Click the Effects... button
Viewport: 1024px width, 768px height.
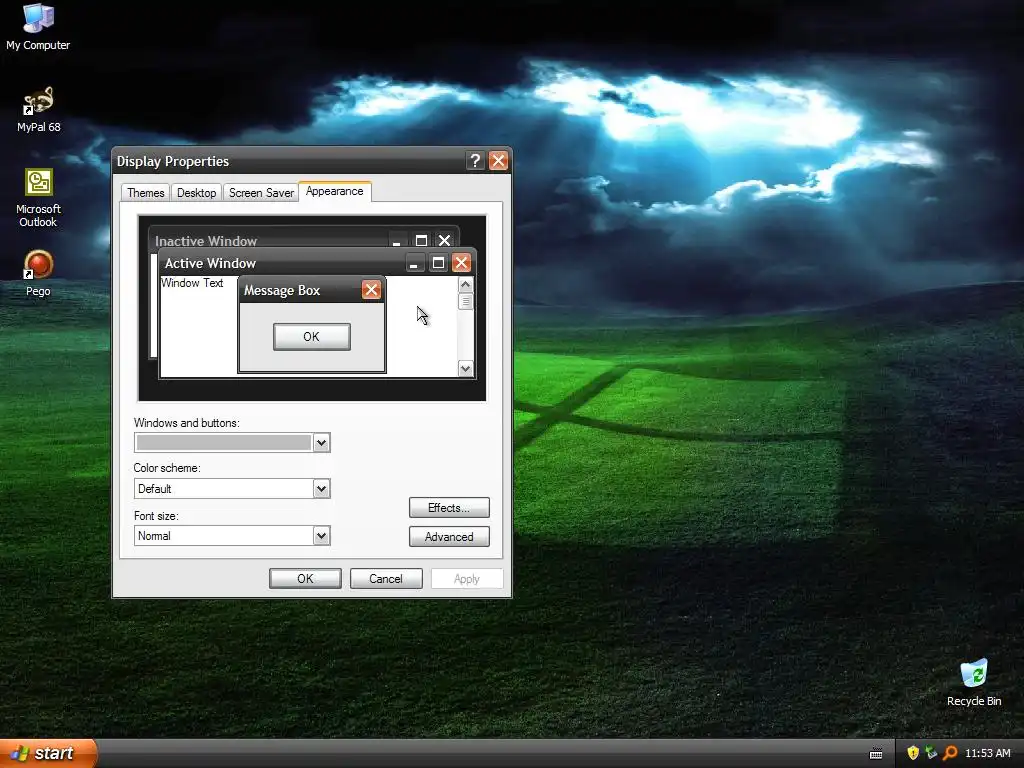coord(449,507)
